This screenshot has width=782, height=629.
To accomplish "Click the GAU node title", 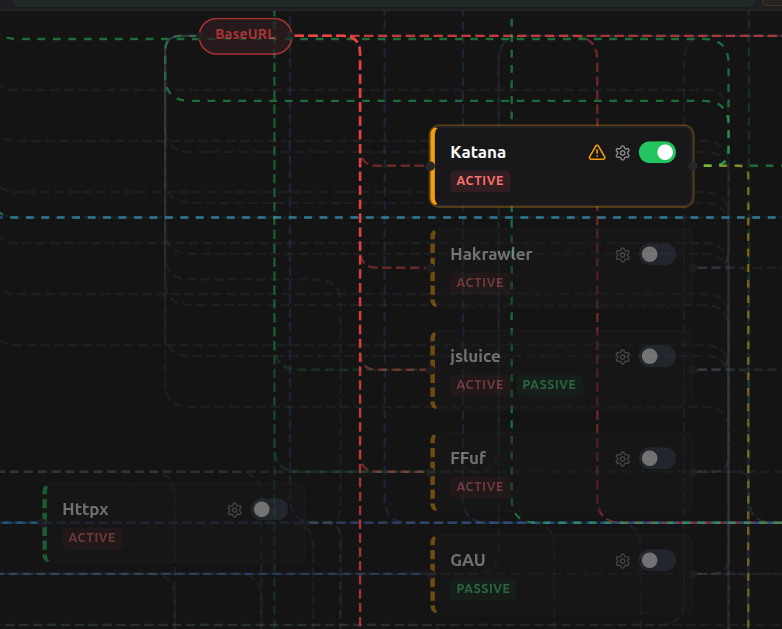I will coord(467,560).
